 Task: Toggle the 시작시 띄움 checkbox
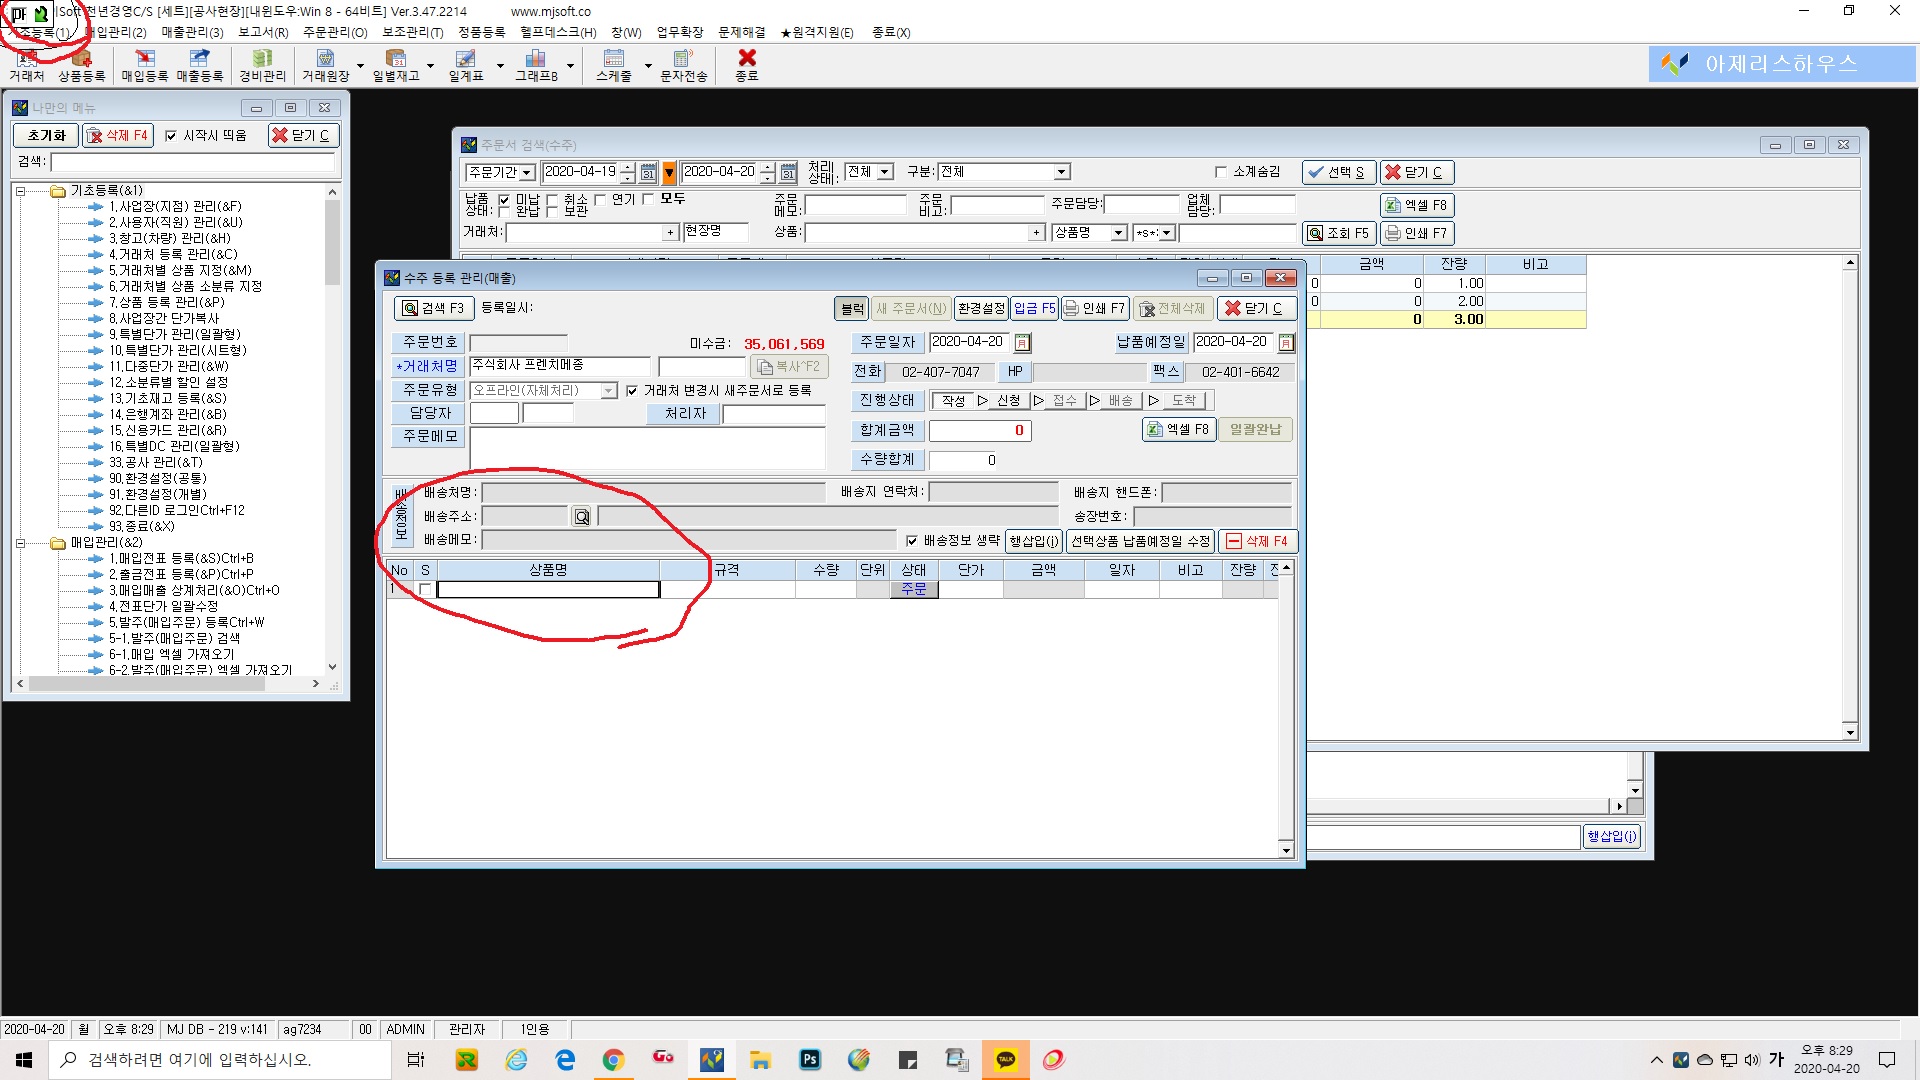tap(171, 136)
